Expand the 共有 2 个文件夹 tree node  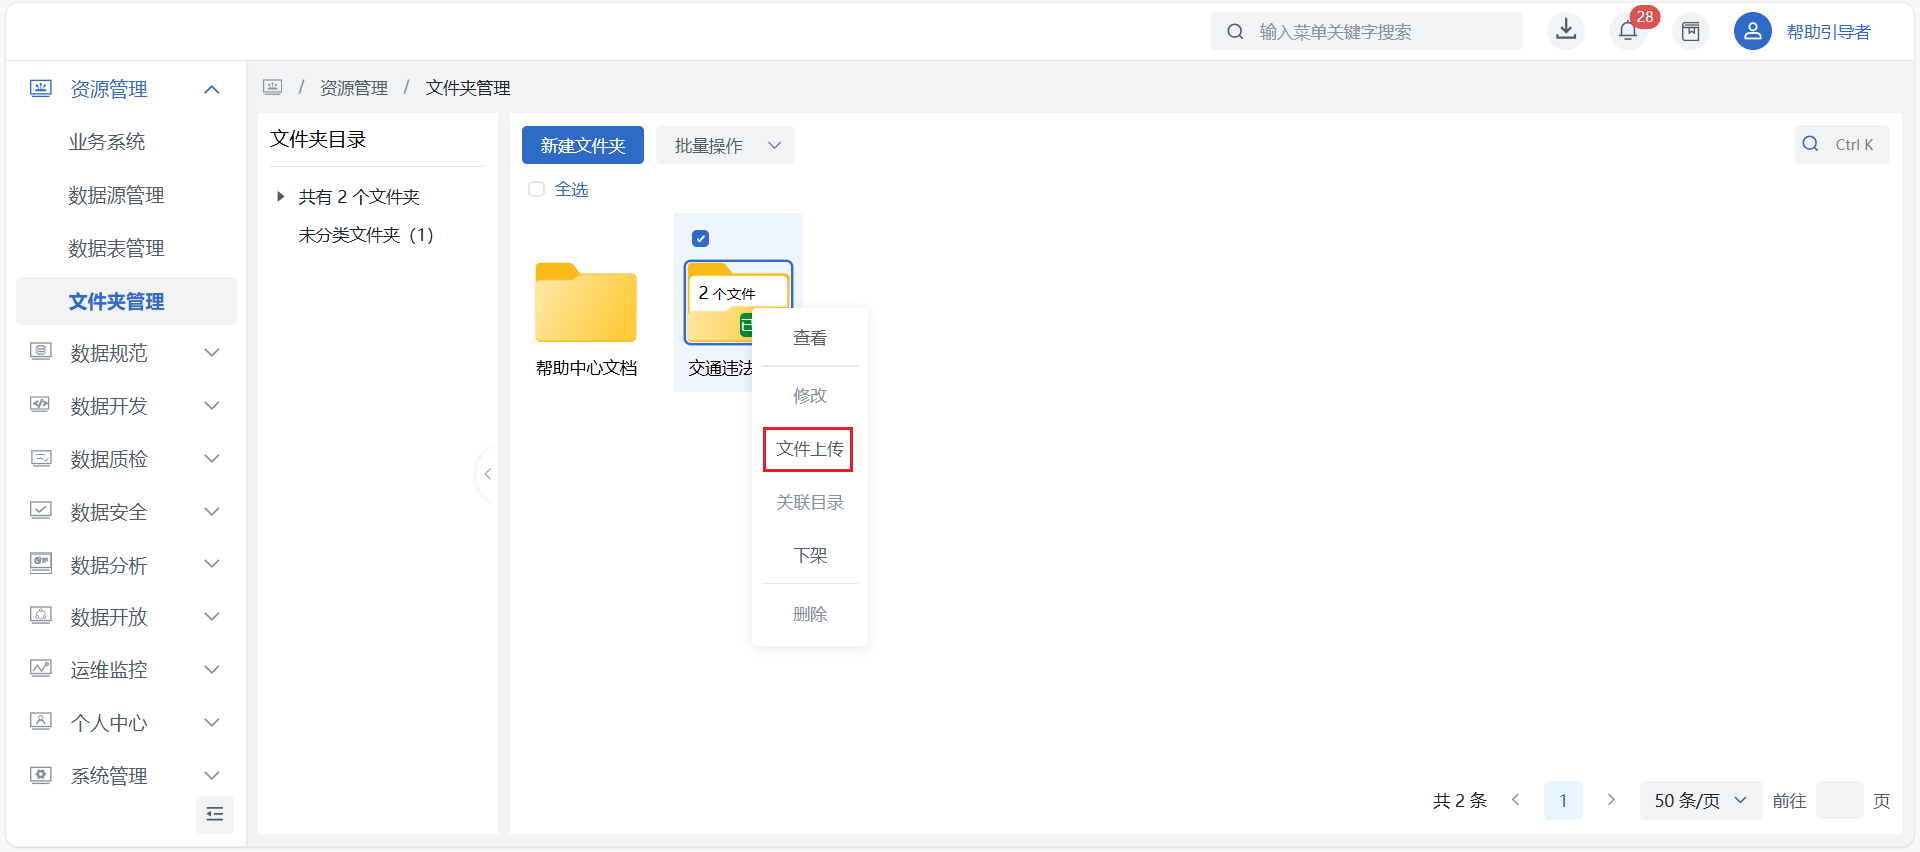click(281, 197)
